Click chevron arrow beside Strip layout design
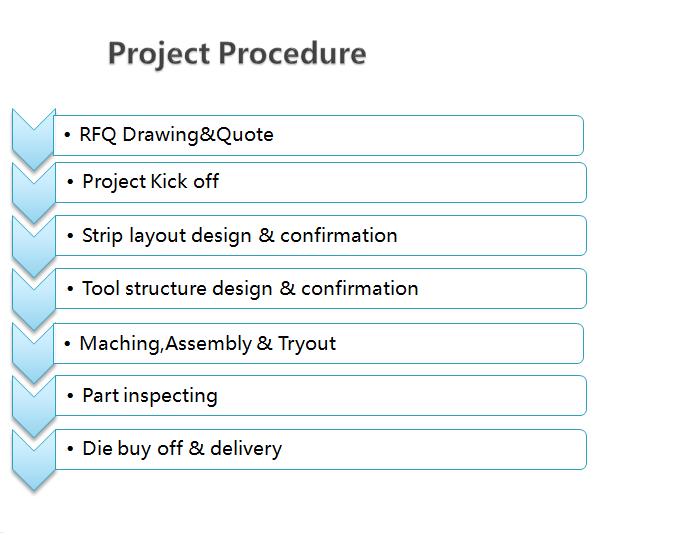This screenshot has width=679, height=533. click(33, 246)
